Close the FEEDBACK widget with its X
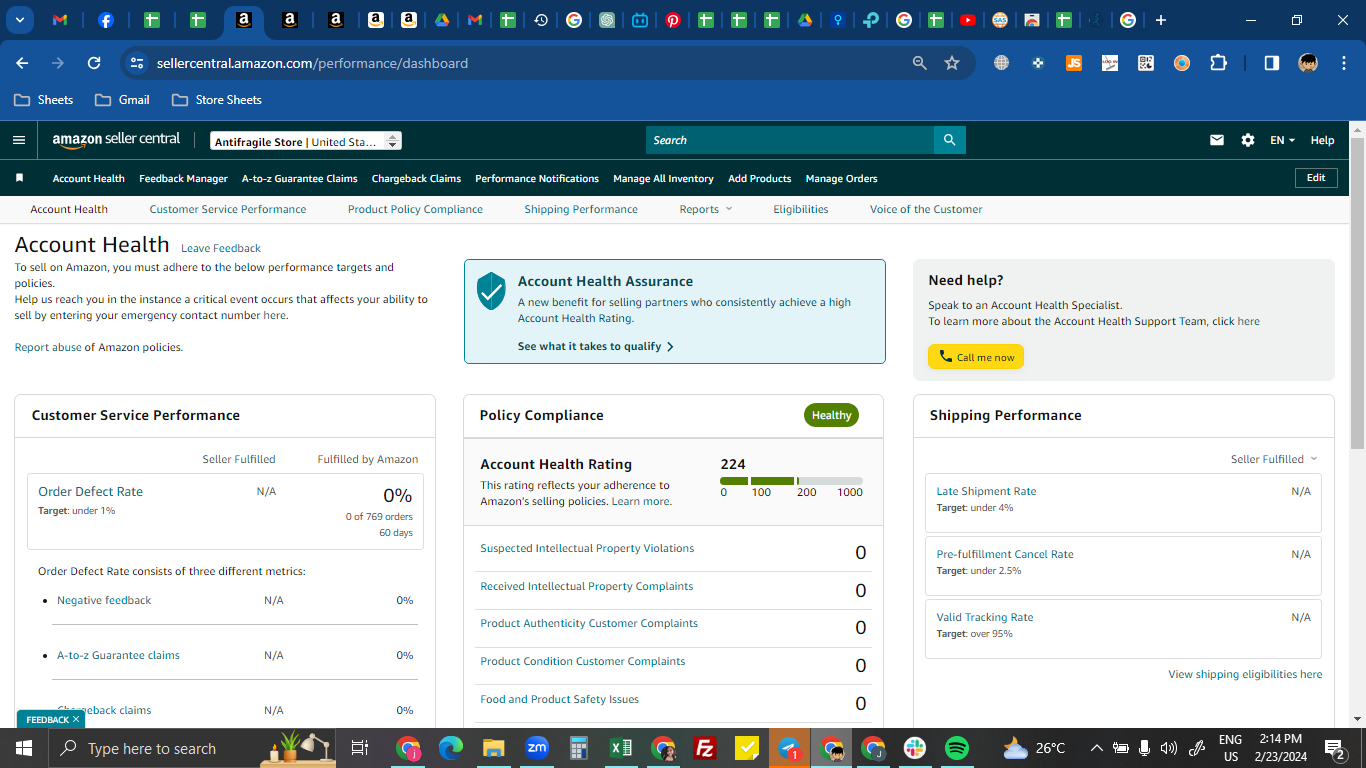Image resolution: width=1366 pixels, height=768 pixels. 76,719
